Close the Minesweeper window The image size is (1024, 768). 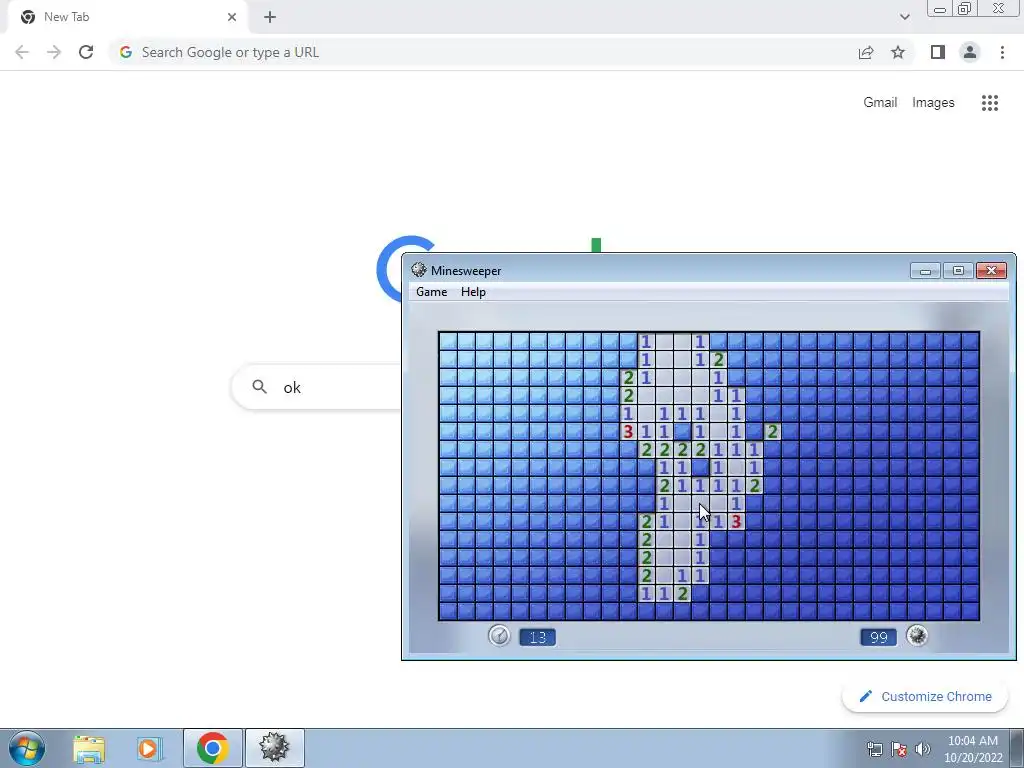[991, 271]
